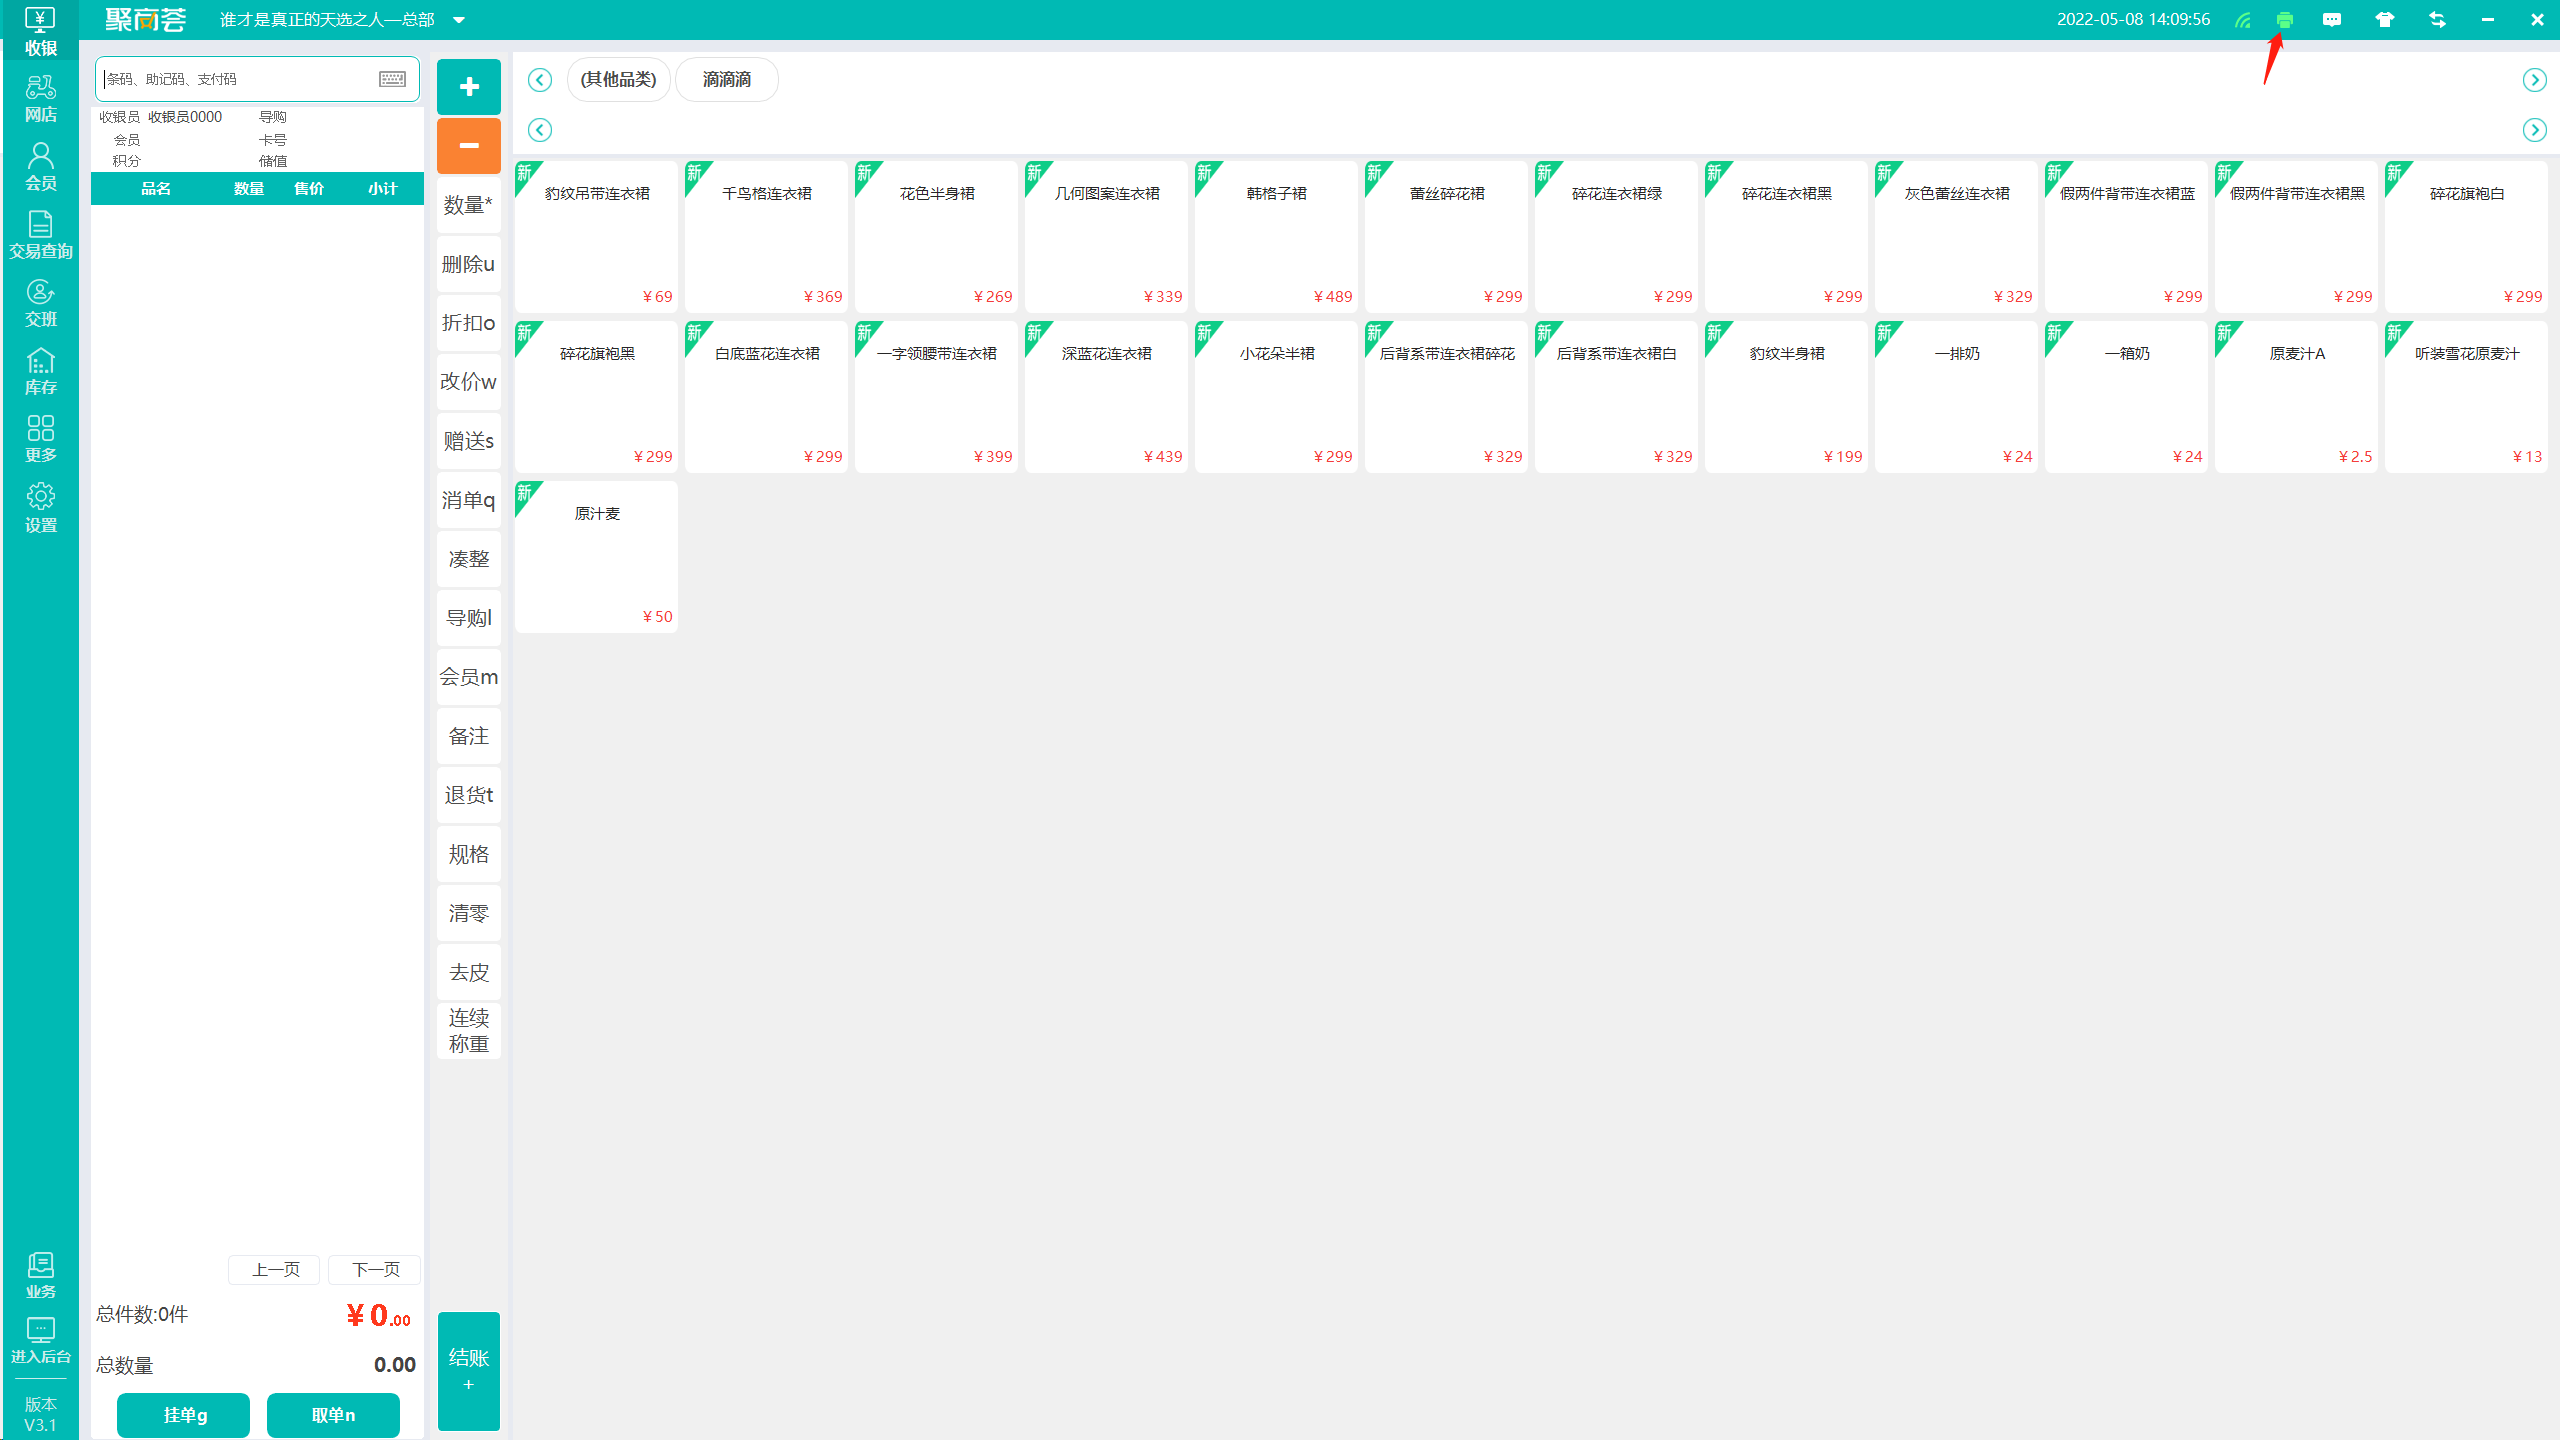Open the 交班 shift handover icon
This screenshot has height=1440, width=2560.
40,303
